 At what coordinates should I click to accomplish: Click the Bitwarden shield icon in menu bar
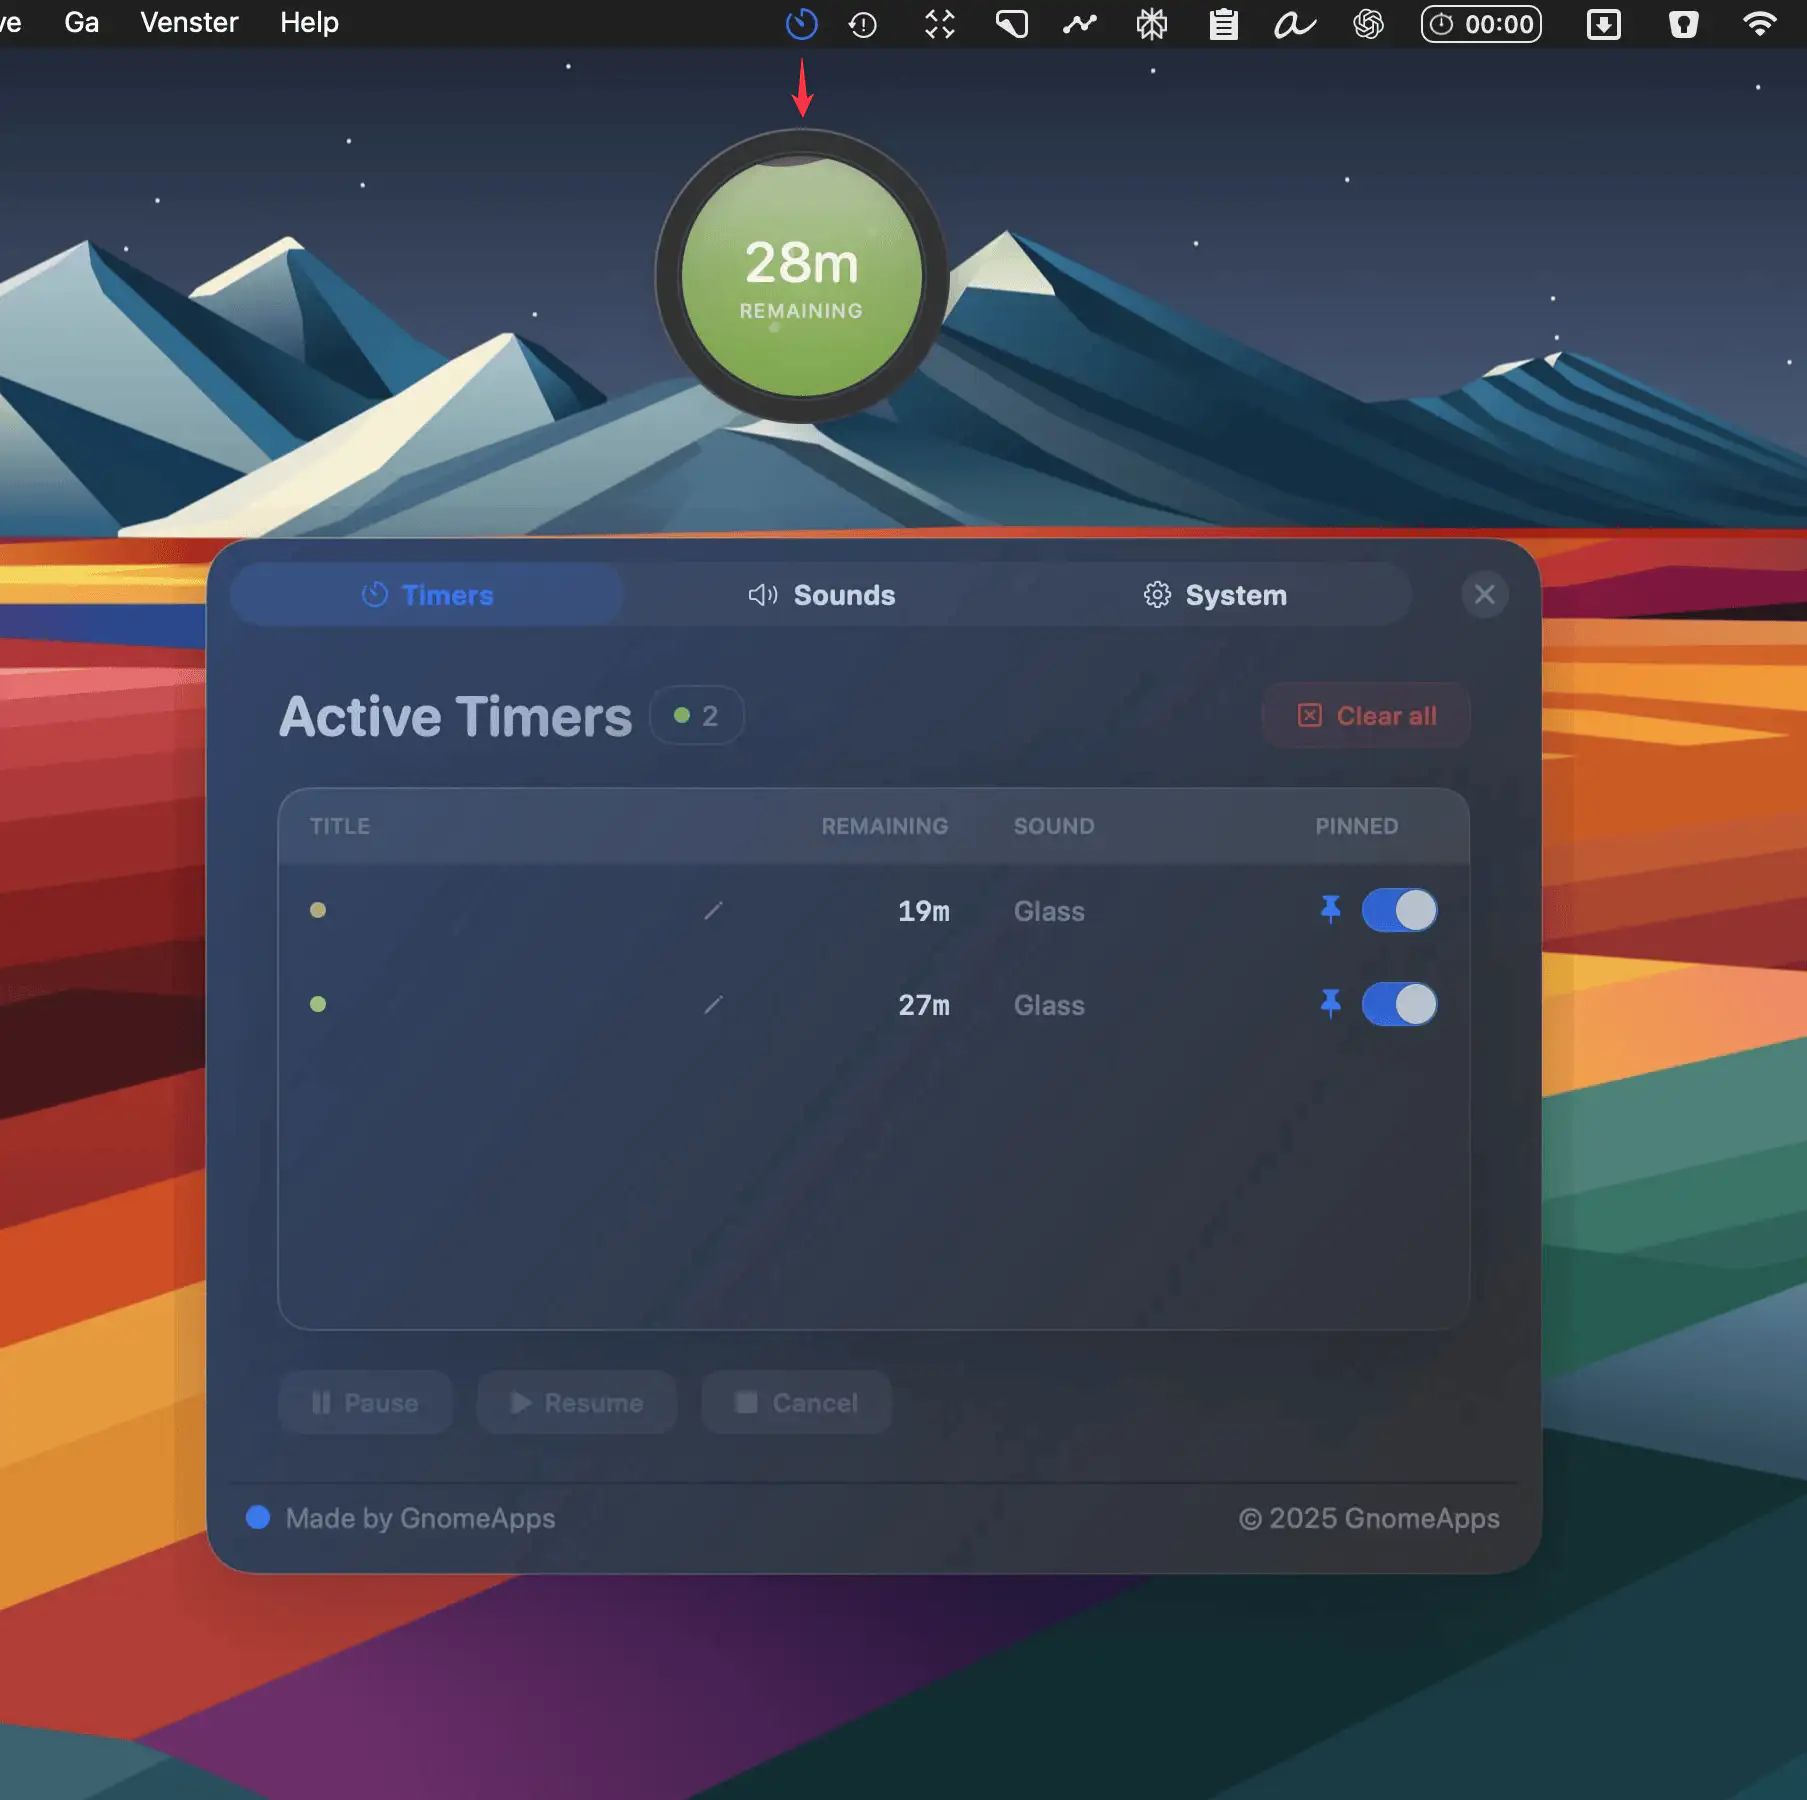(1684, 24)
